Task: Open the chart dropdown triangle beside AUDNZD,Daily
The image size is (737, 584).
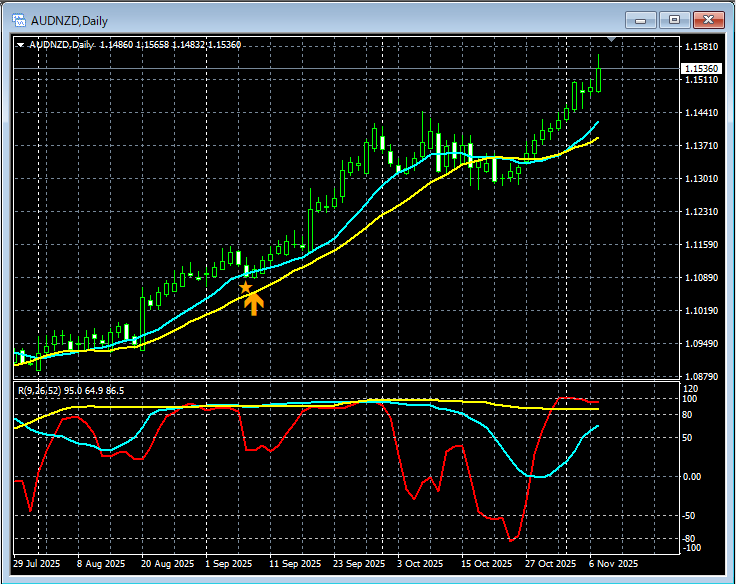Action: 20,45
